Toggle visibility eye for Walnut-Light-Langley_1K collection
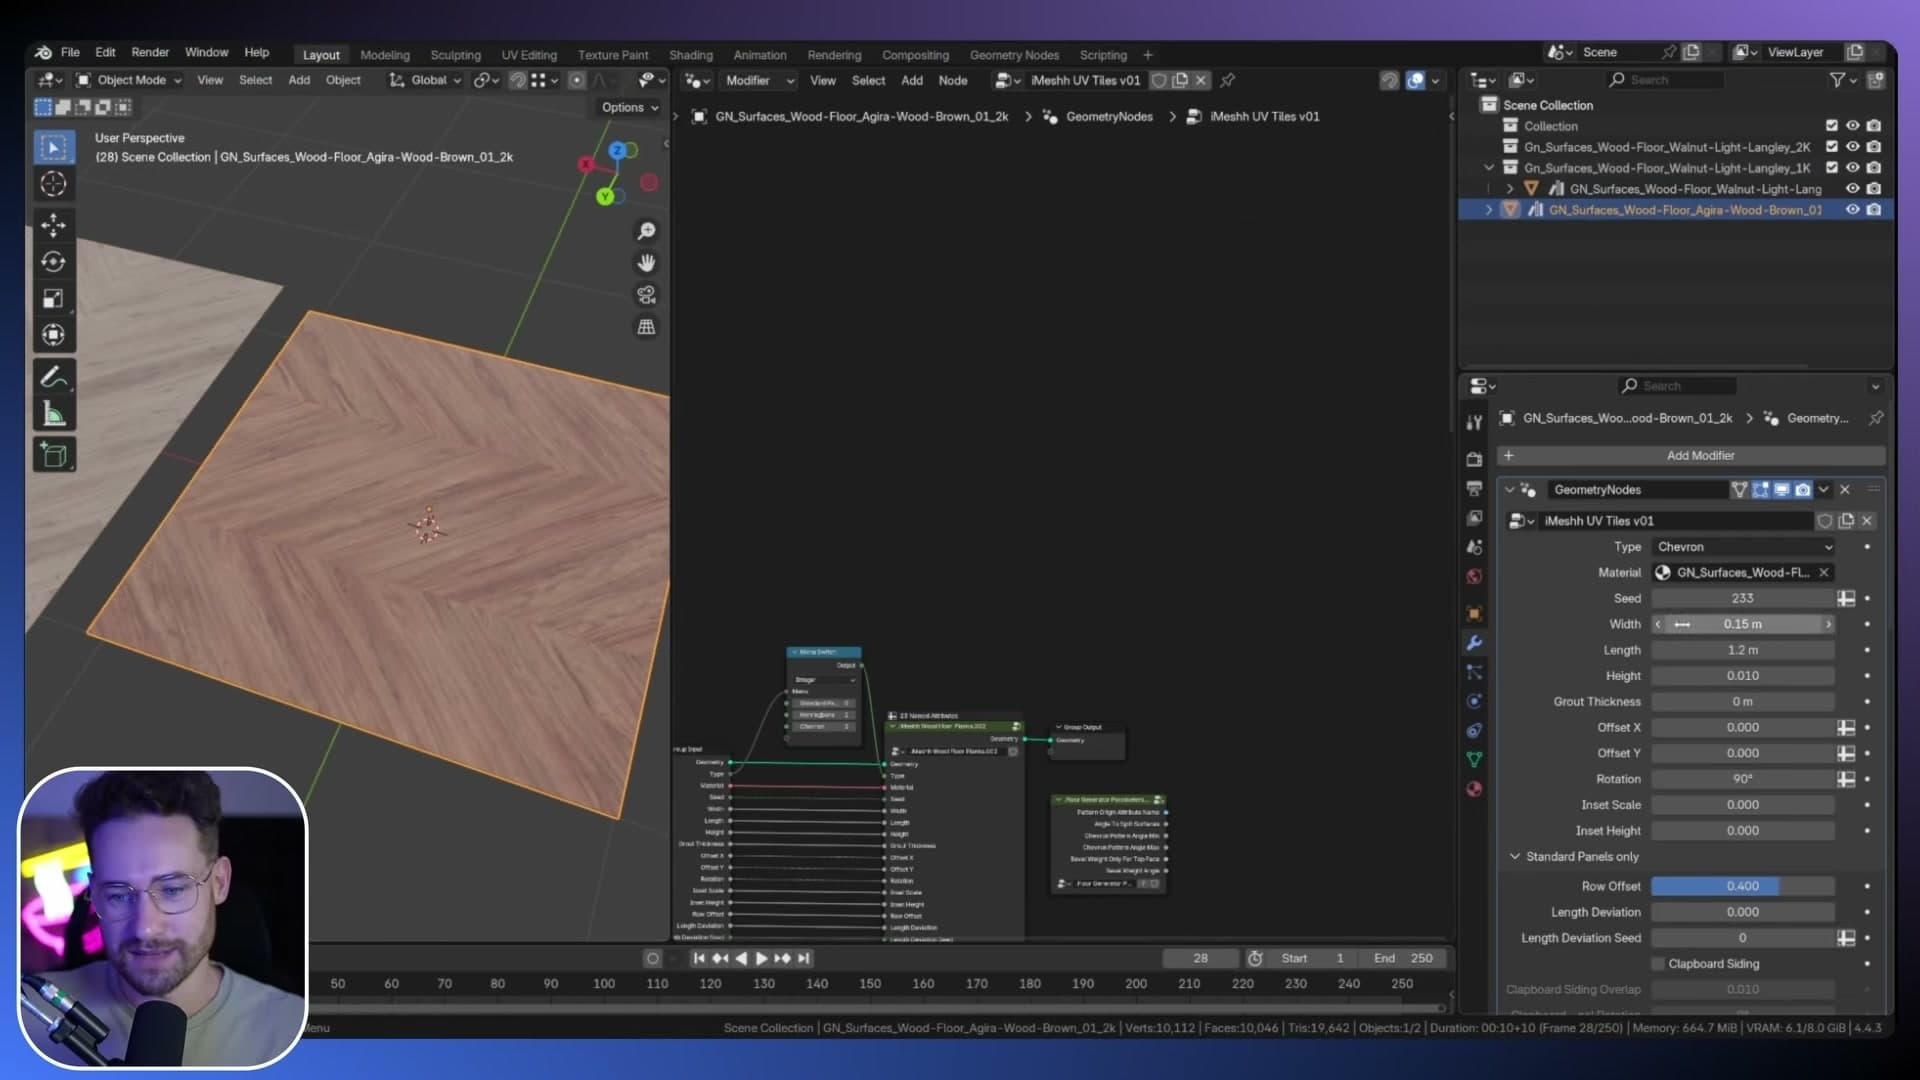 point(1852,168)
